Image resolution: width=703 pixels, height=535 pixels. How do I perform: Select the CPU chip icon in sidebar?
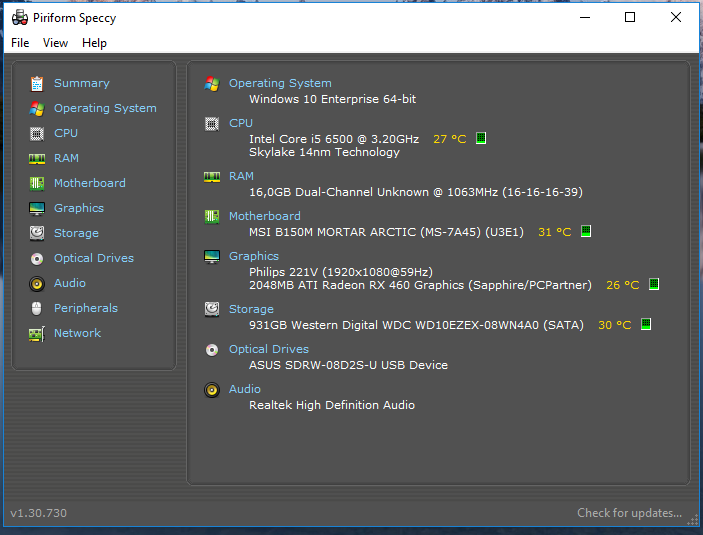point(37,133)
